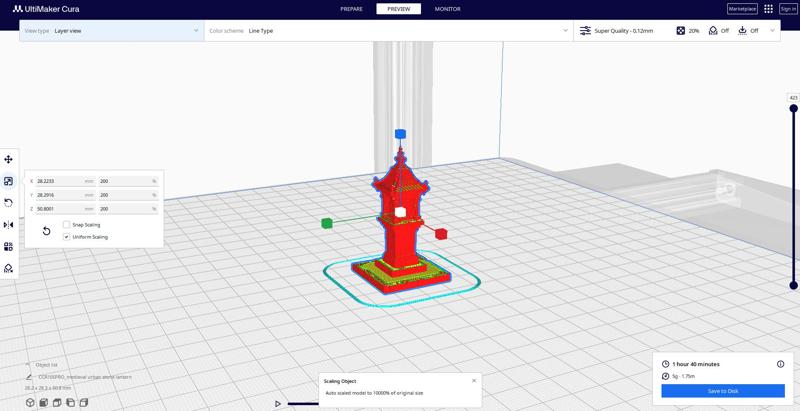Select the PREVIEW stage tab
Viewport: 800px width, 411px height.
(x=398, y=9)
